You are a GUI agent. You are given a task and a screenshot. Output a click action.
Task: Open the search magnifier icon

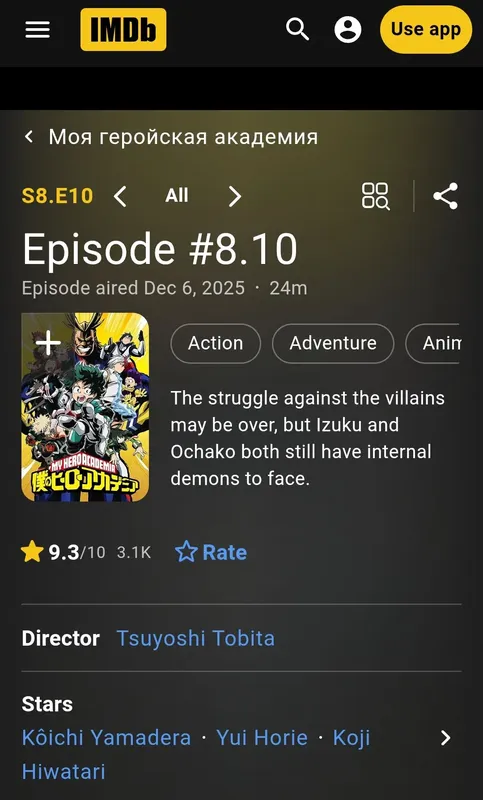[298, 29]
